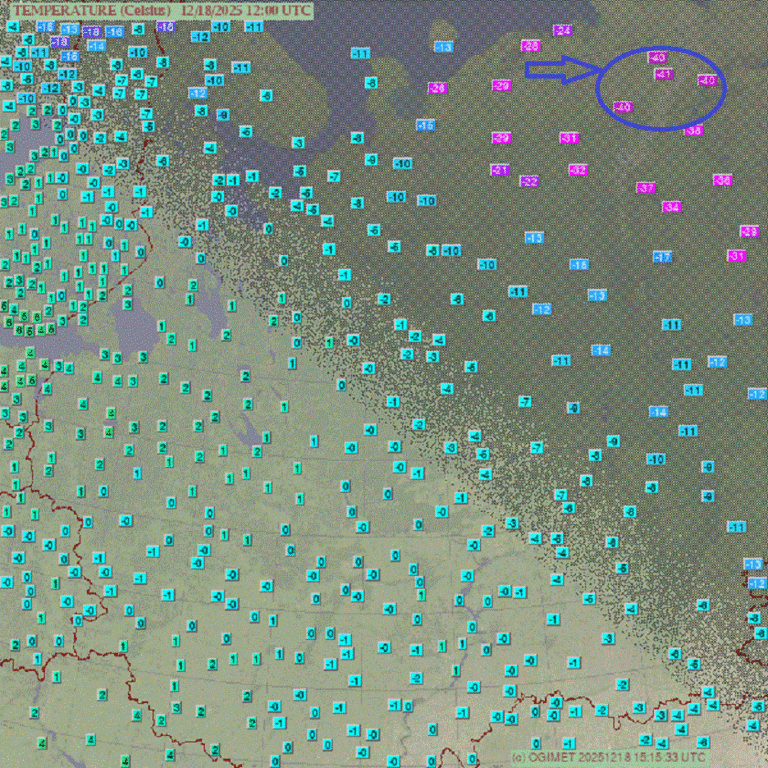The height and width of the screenshot is (768, 768).
Task: Click the -31 marker directly above the -32 reading
Action: click(569, 138)
